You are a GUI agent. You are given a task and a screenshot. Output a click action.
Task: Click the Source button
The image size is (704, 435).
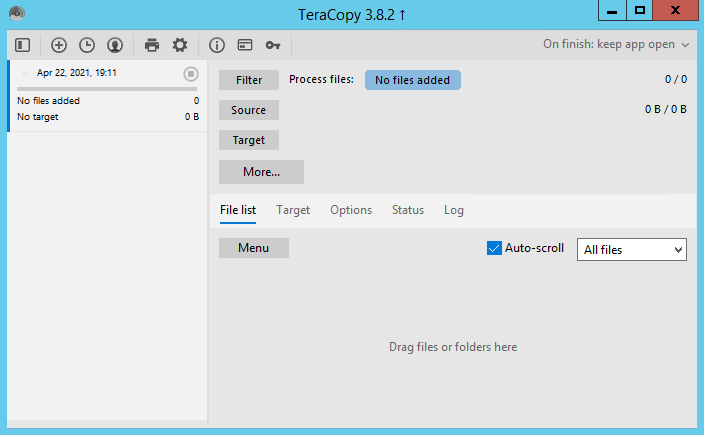click(249, 110)
